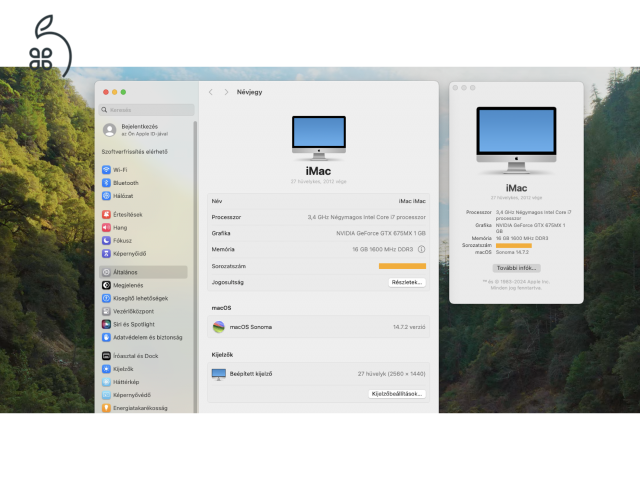This screenshot has height=480, width=640.
Task: Click the Névjegy pane title
Action: pyautogui.click(x=249, y=92)
